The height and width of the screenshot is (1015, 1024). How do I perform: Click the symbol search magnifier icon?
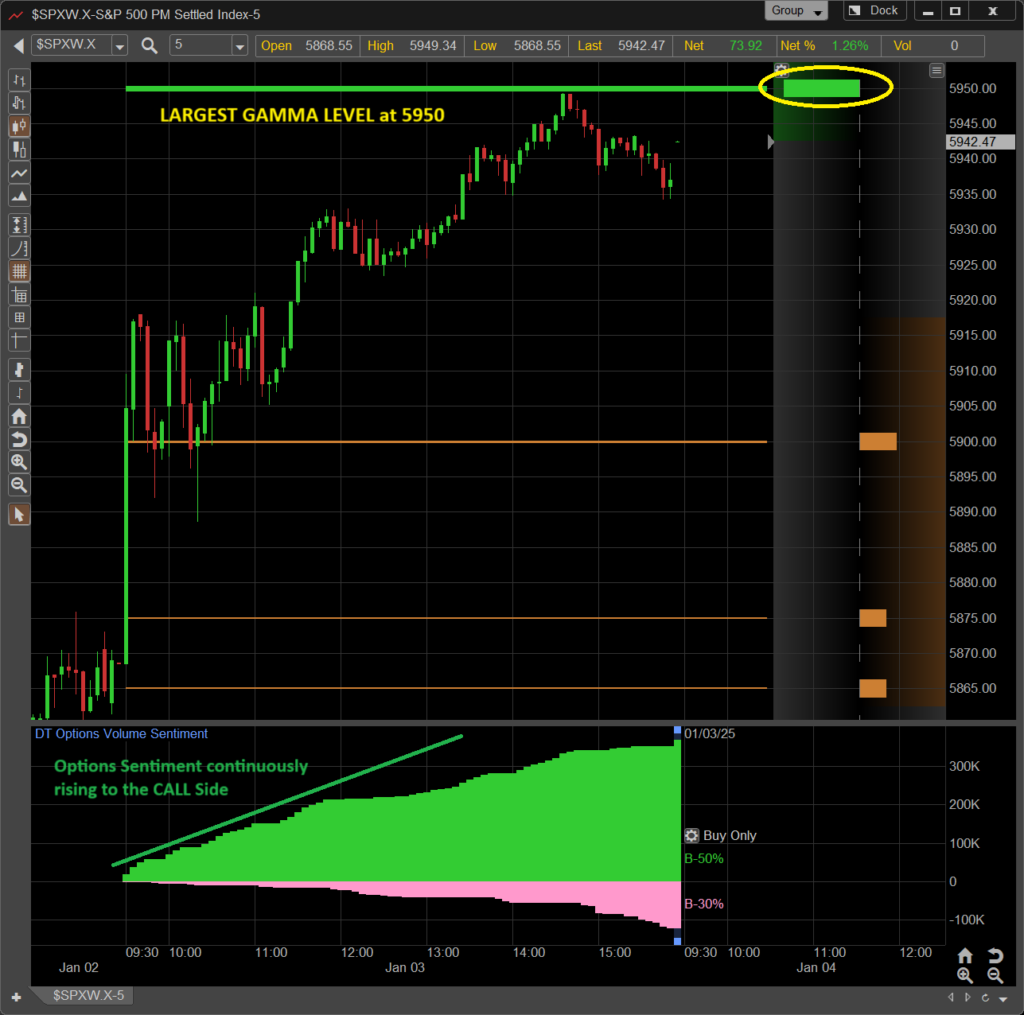150,46
